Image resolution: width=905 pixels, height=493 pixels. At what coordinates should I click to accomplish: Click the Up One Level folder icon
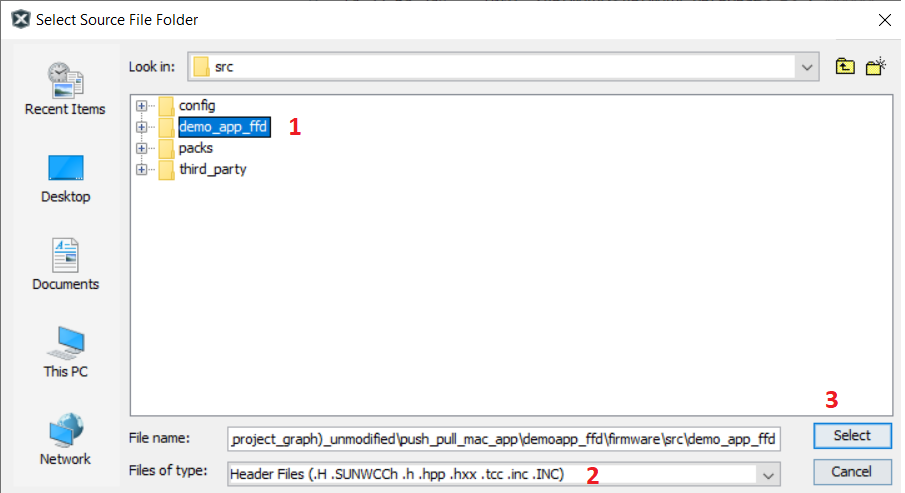point(846,67)
